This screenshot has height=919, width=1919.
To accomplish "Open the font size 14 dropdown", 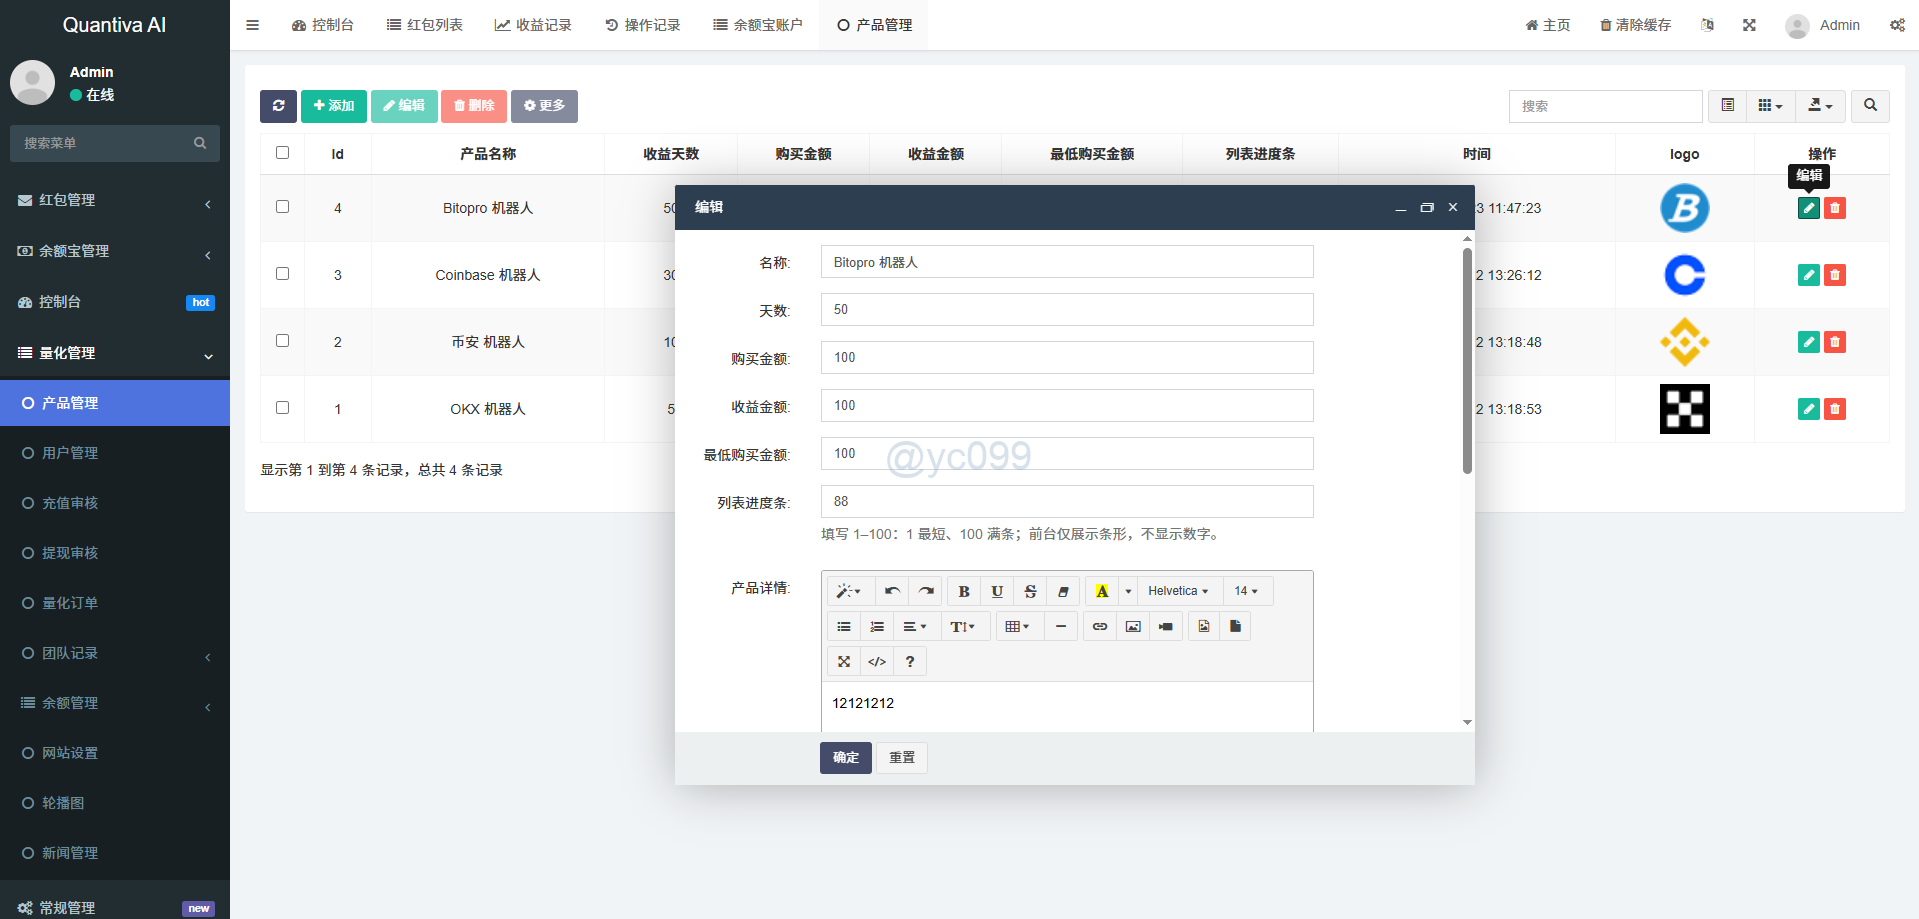I will point(1246,591).
